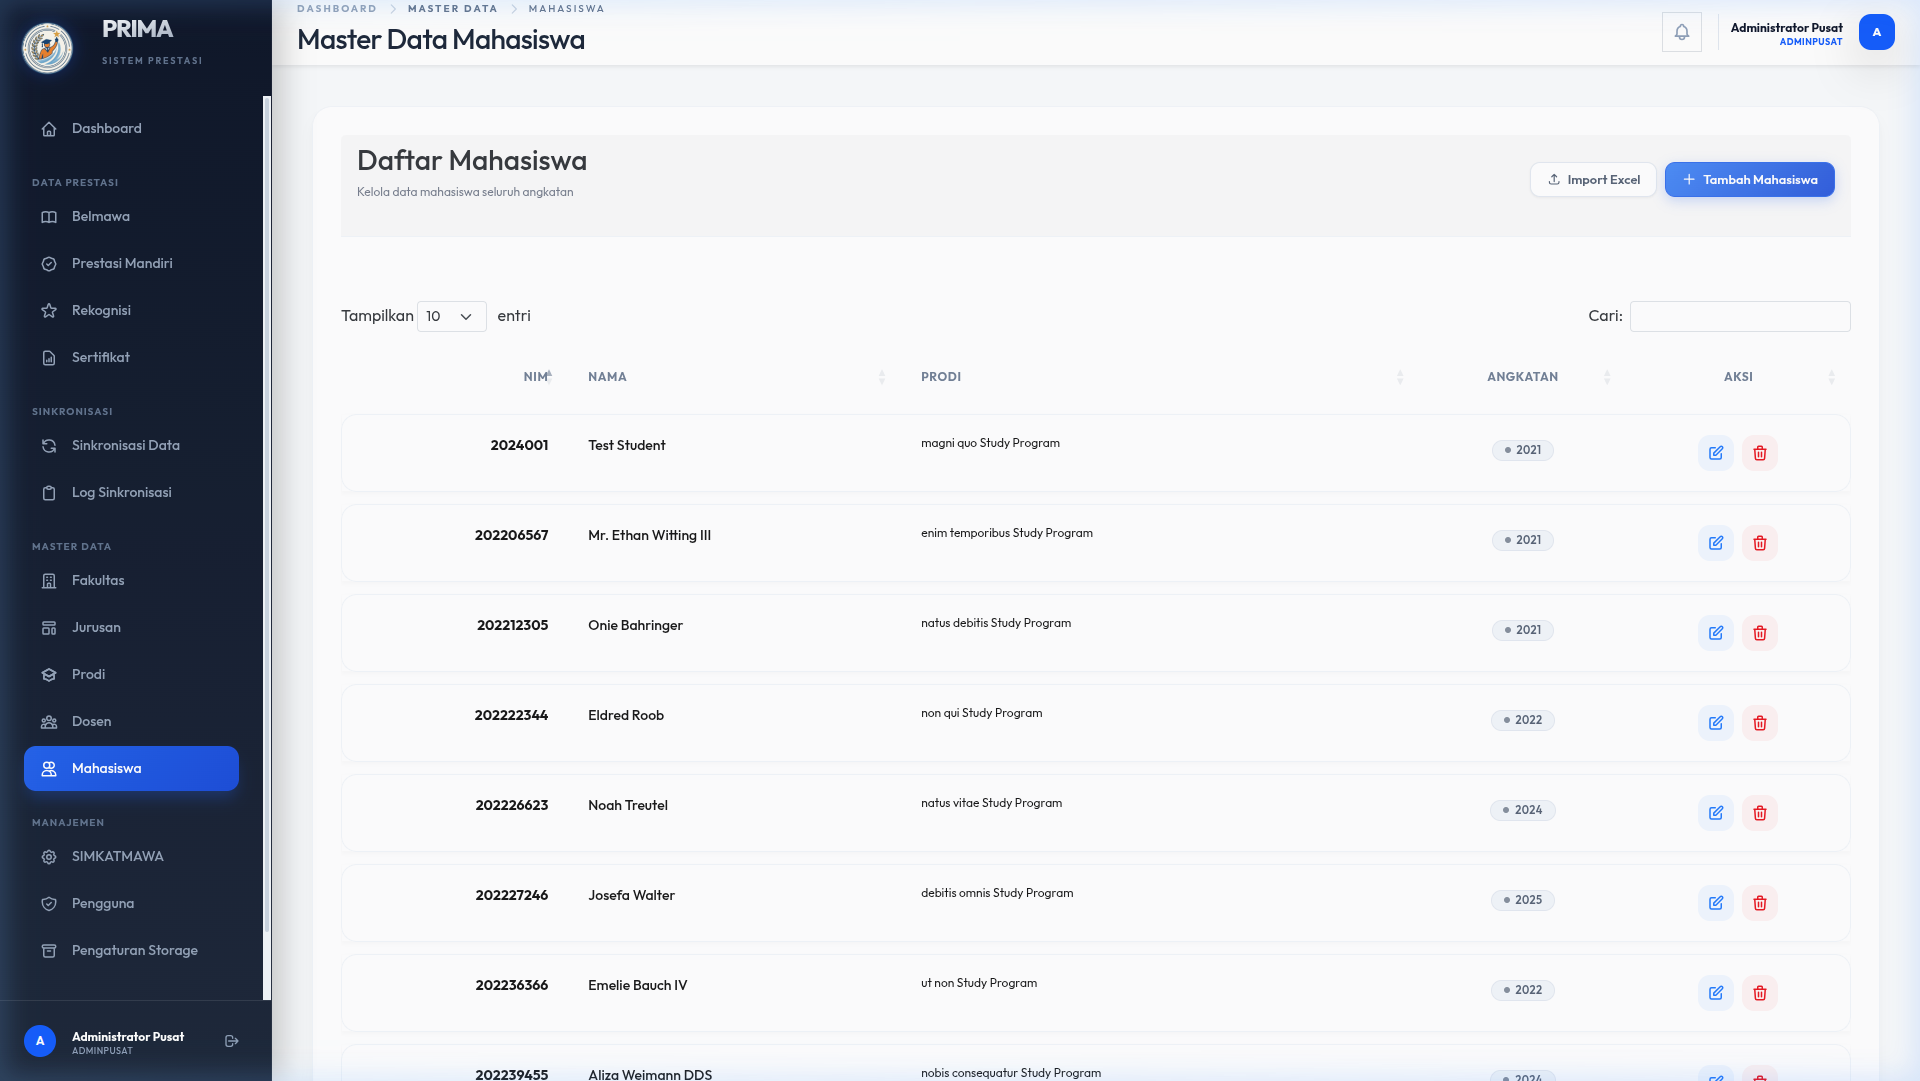Click the notification bell icon
This screenshot has width=1920, height=1081.
[x=1681, y=32]
